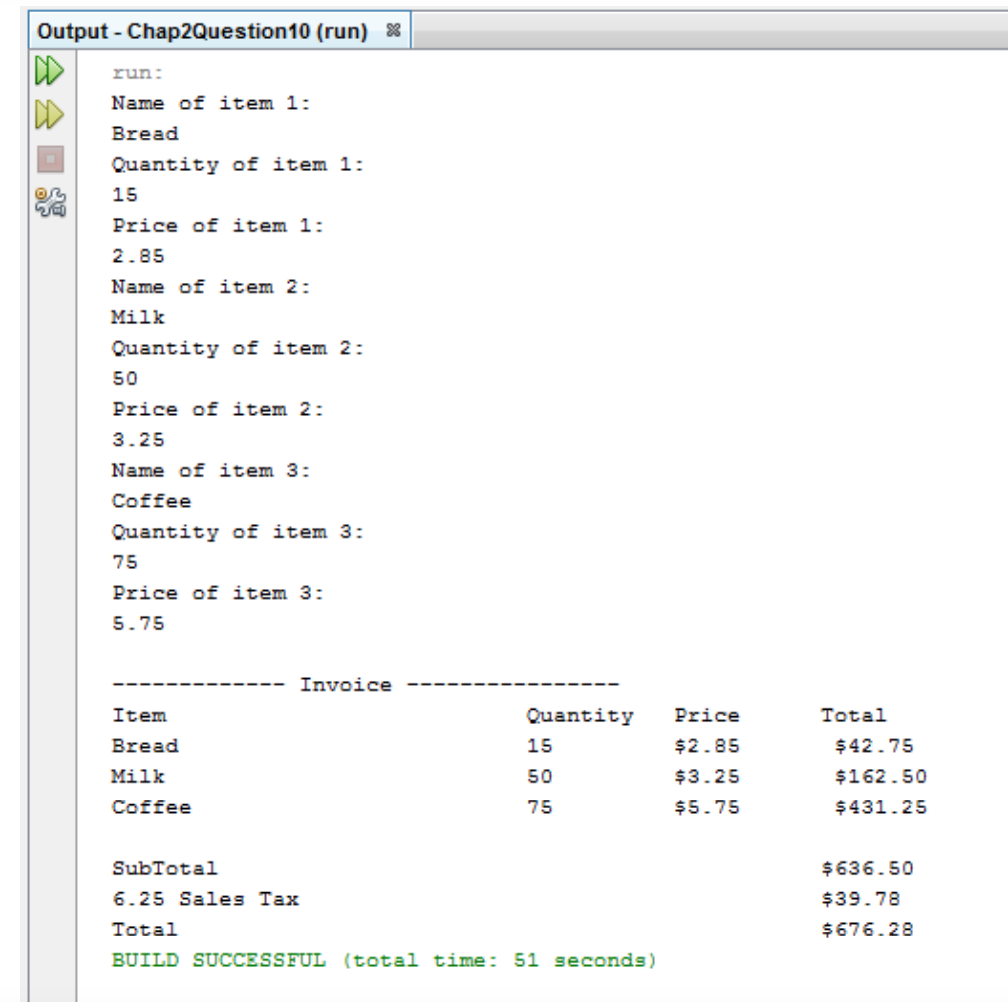
Task: Place cursor inside the output console area
Action: (500, 500)
